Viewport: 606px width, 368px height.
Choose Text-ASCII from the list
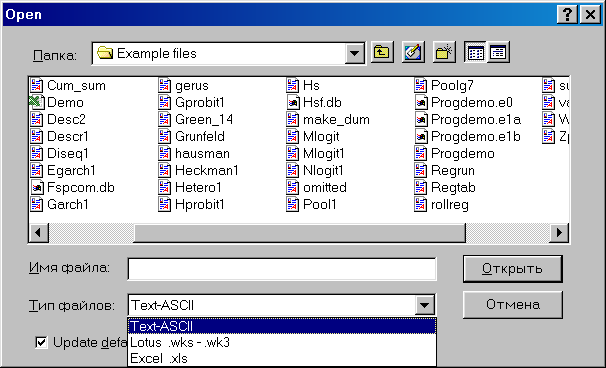(x=282, y=326)
